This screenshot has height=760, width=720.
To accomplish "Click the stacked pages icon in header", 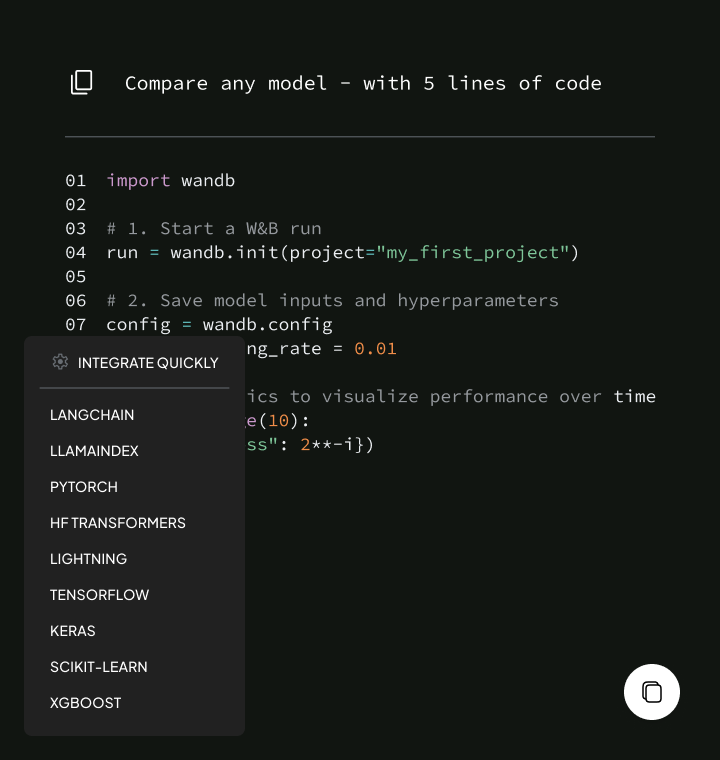I will pyautogui.click(x=81, y=82).
